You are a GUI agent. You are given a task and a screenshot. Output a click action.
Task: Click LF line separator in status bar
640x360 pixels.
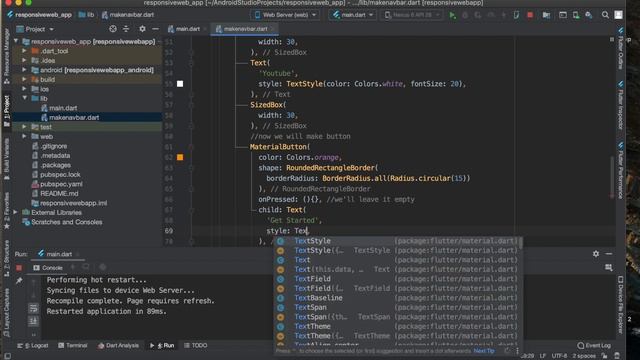pos(543,356)
